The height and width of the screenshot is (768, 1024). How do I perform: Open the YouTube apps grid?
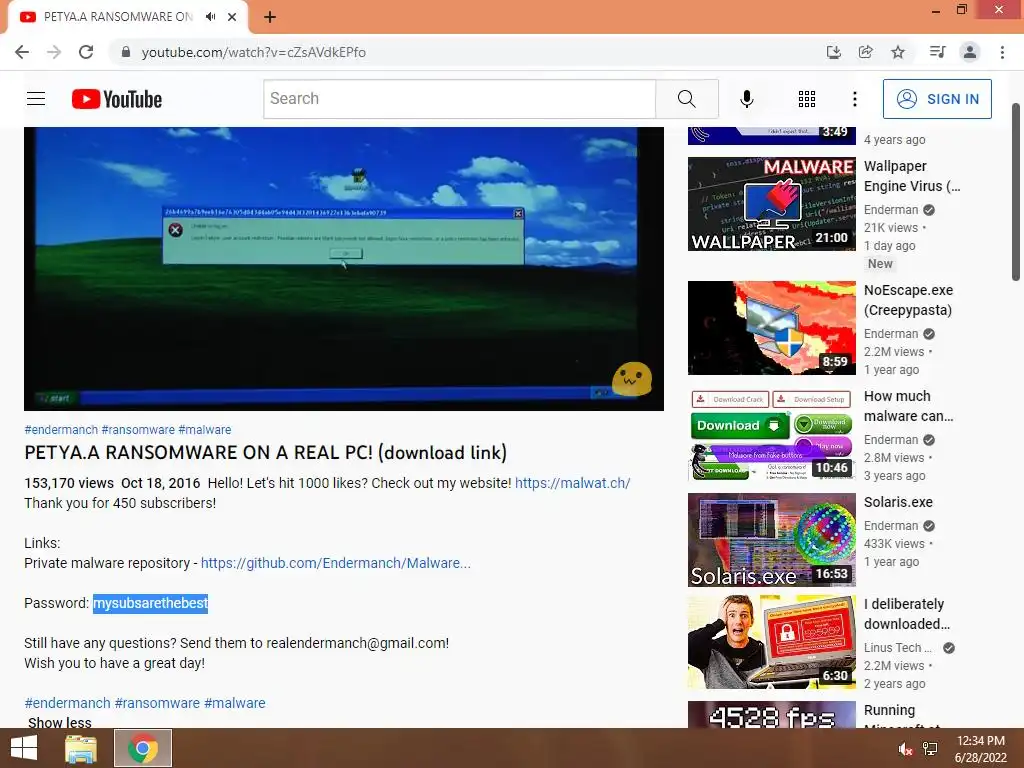click(x=807, y=99)
